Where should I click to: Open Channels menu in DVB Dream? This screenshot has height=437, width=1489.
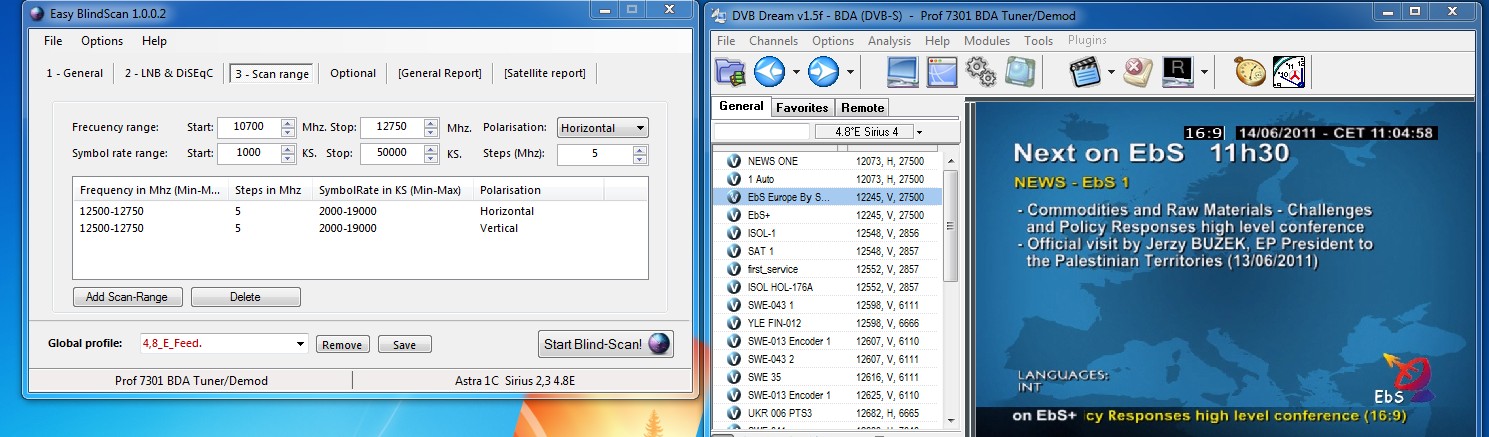click(774, 41)
